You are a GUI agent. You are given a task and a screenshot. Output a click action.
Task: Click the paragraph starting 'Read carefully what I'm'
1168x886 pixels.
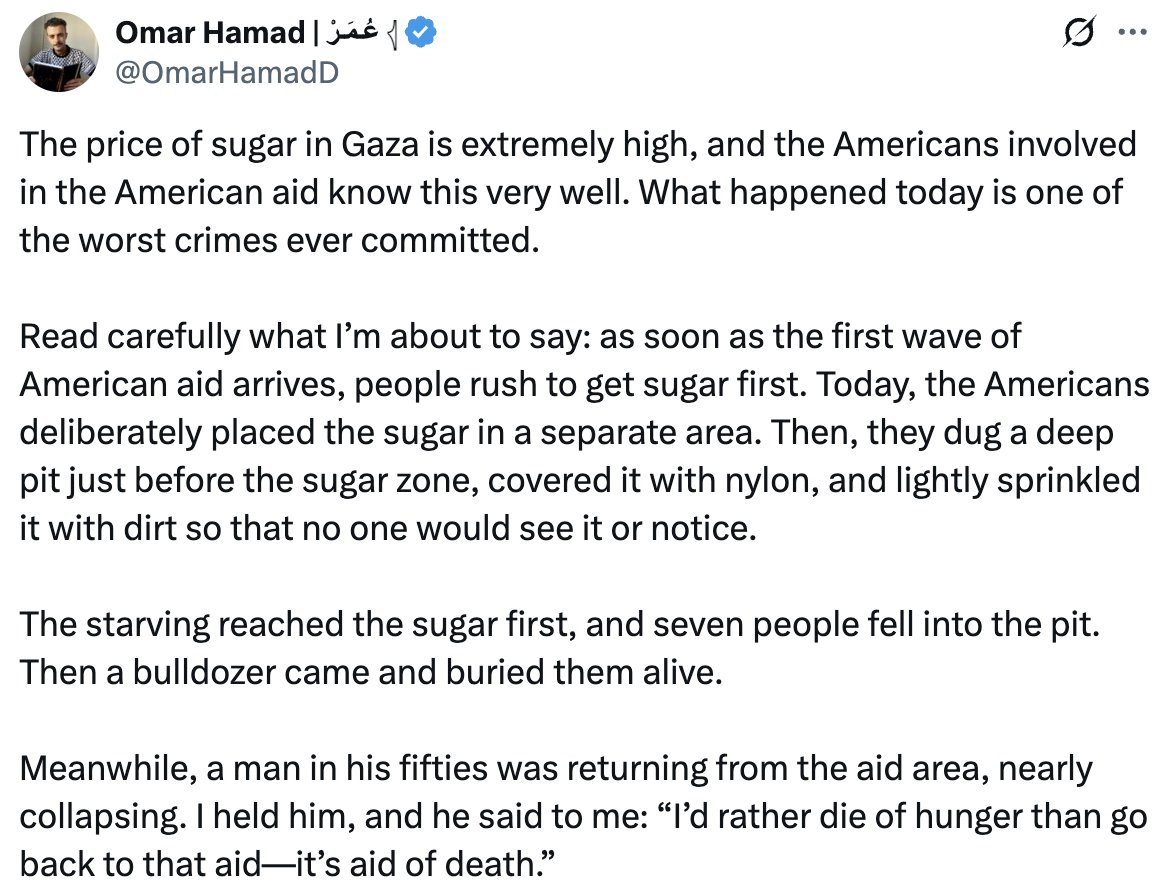(584, 432)
